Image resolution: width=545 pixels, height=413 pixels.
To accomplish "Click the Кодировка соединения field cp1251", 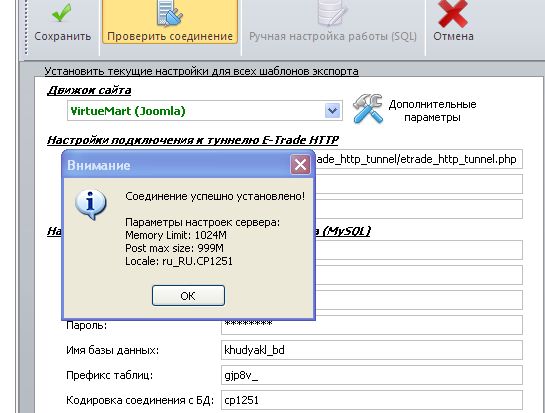I will pos(372,400).
